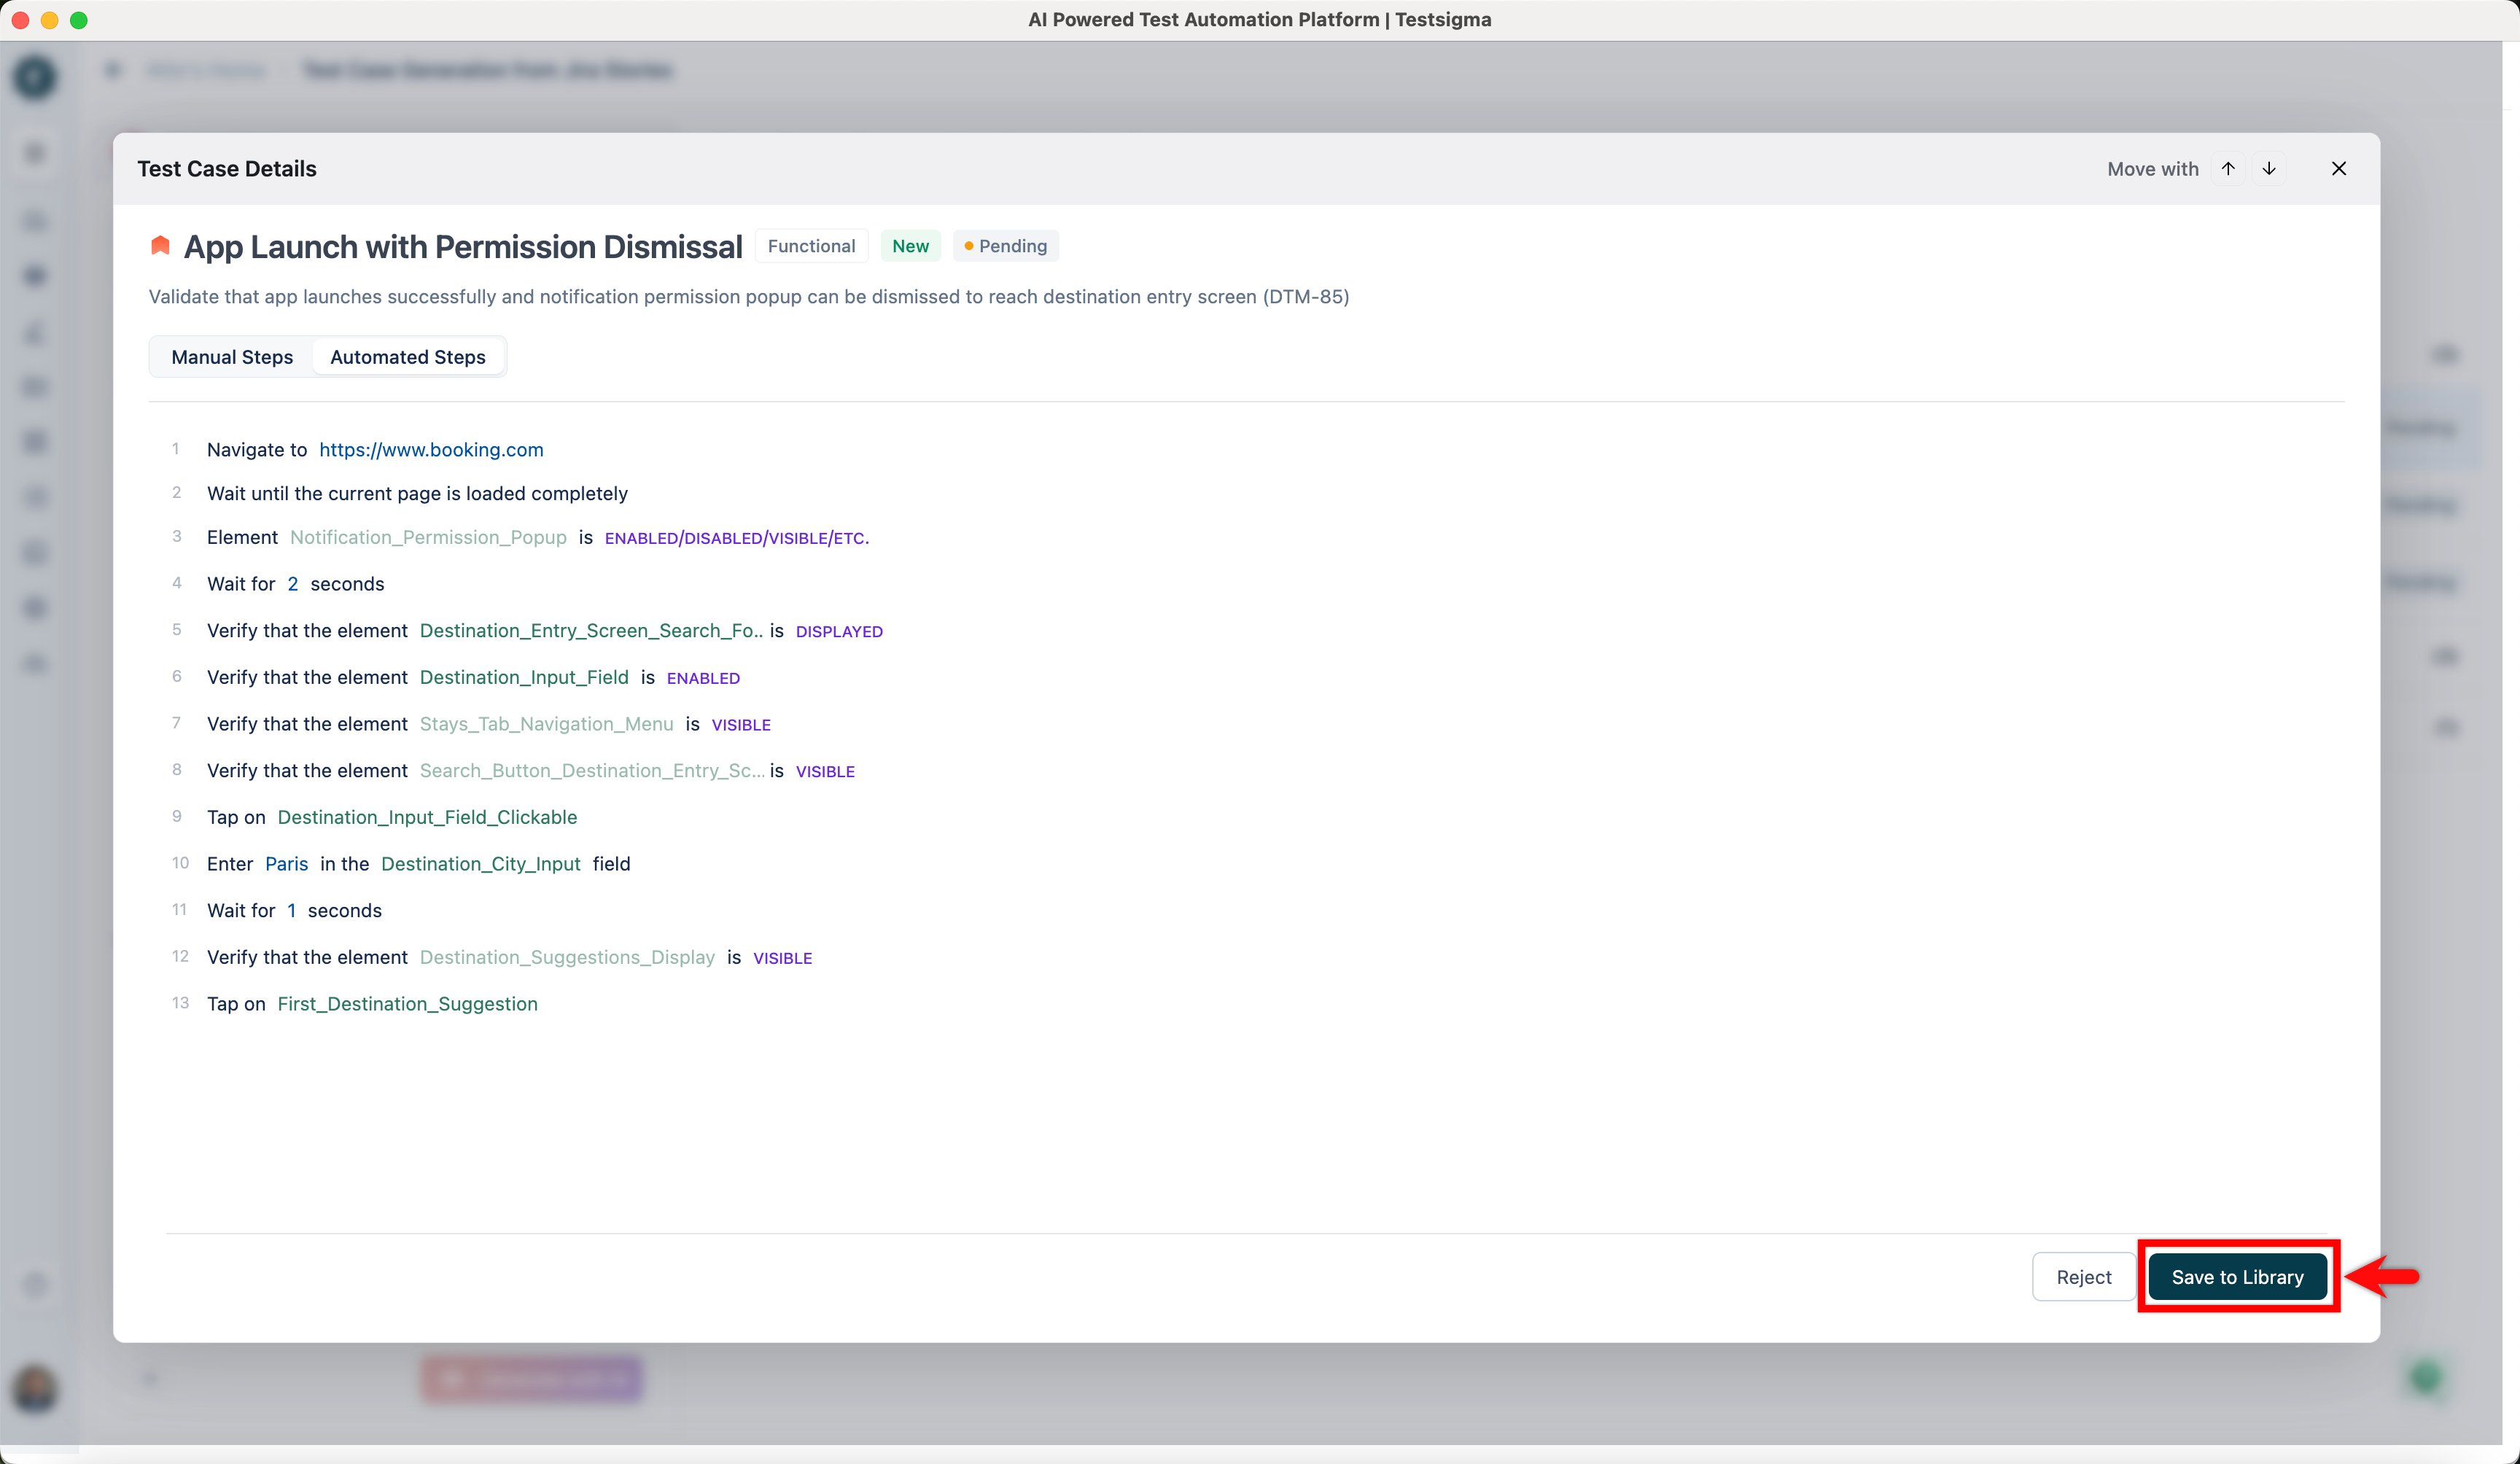Close the Test Case Details dialog

[2338, 169]
